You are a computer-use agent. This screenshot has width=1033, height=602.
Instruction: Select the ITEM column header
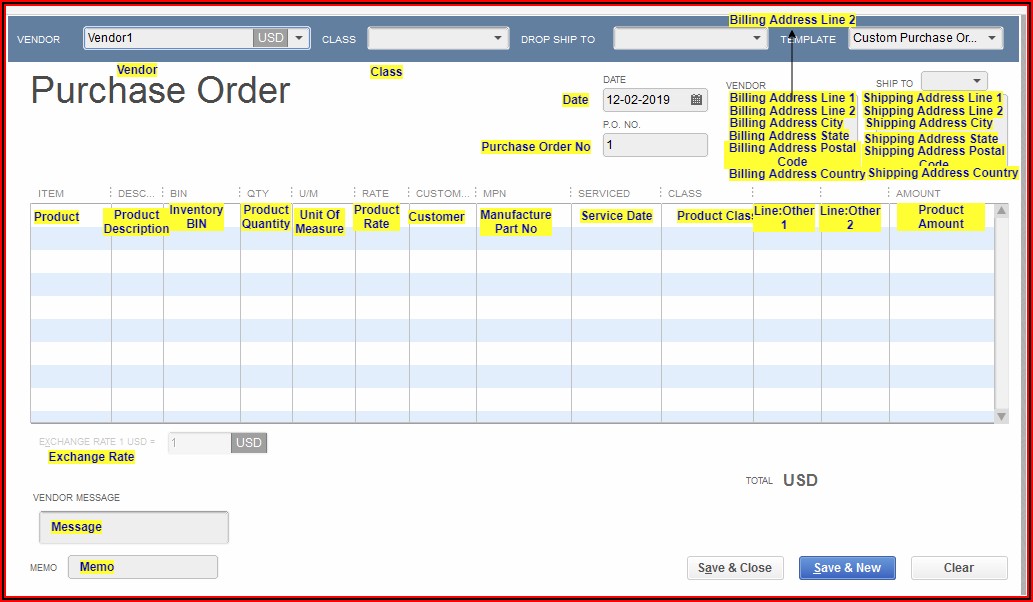tap(51, 193)
